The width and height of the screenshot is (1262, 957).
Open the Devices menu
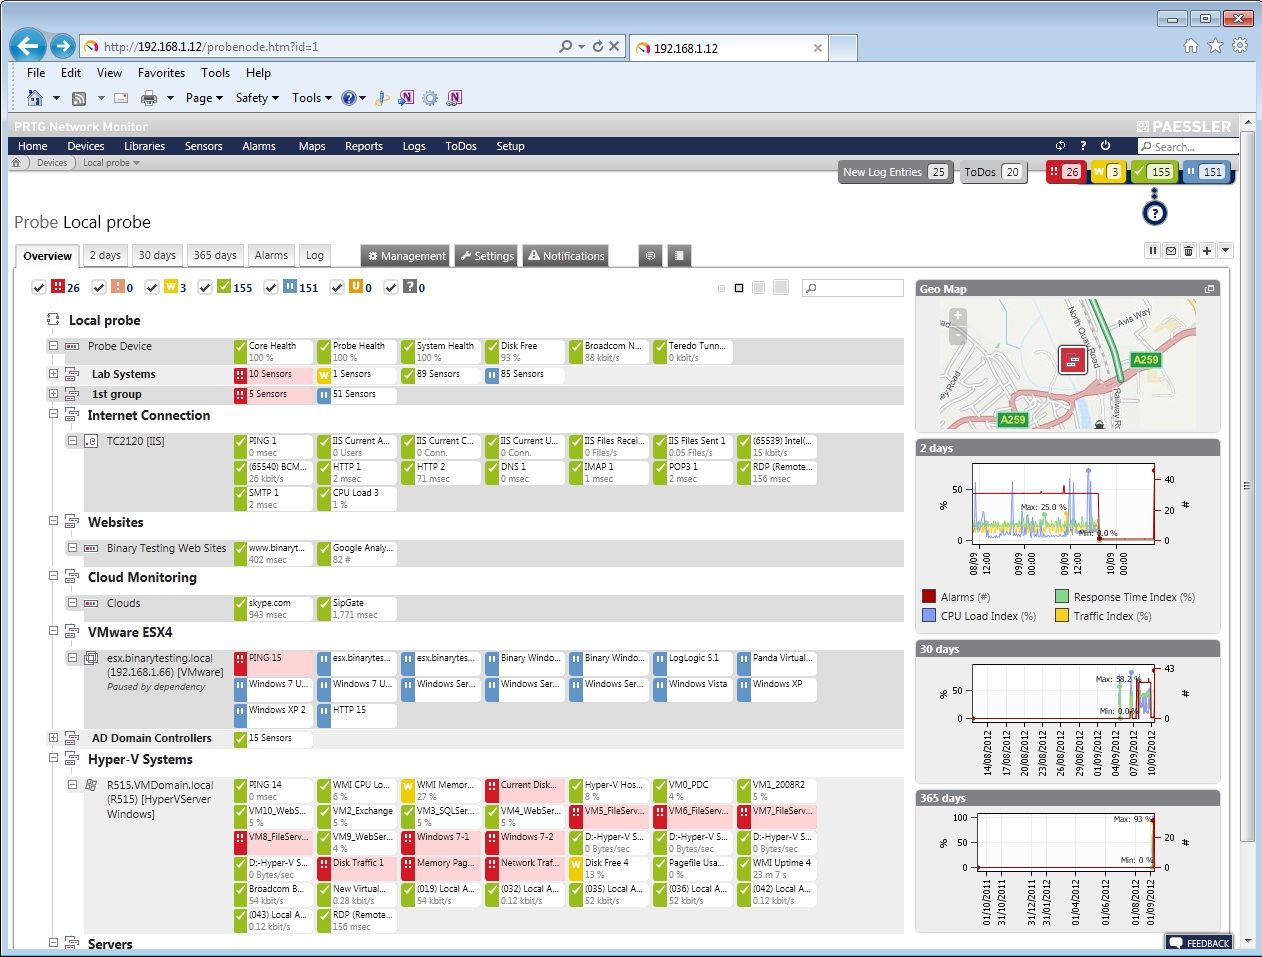[x=85, y=146]
